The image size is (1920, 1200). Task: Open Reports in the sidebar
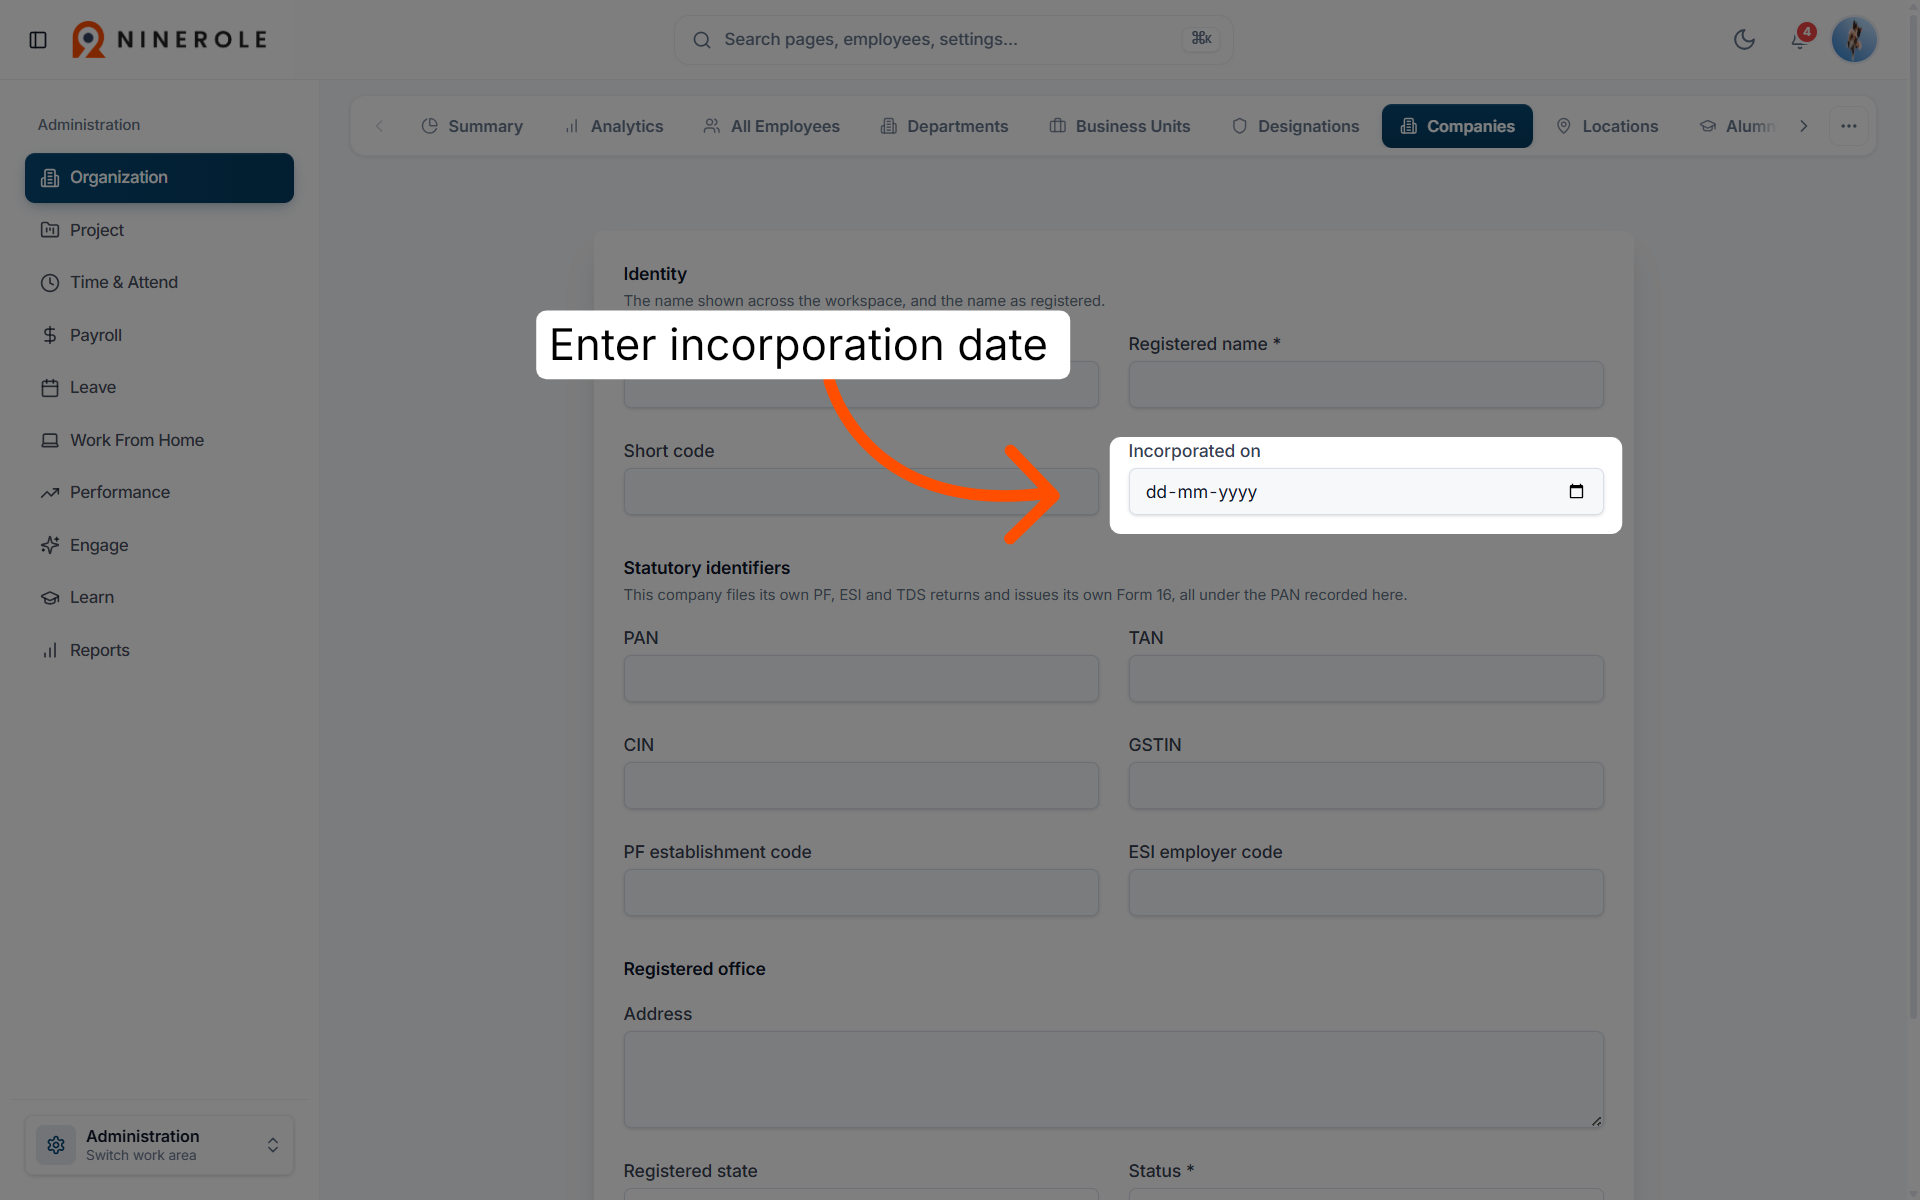coord(160,650)
